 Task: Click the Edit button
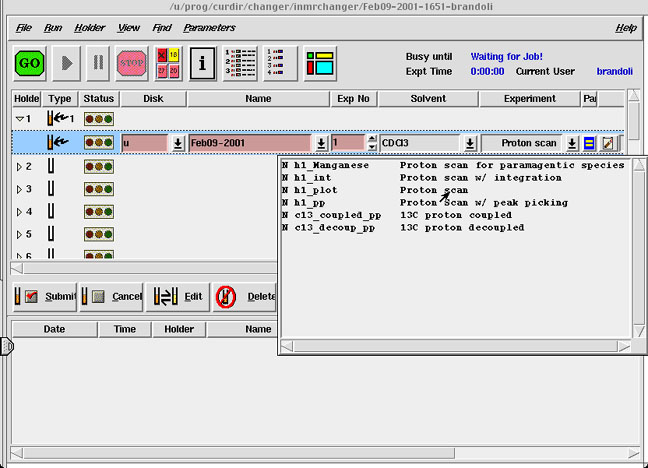click(178, 297)
